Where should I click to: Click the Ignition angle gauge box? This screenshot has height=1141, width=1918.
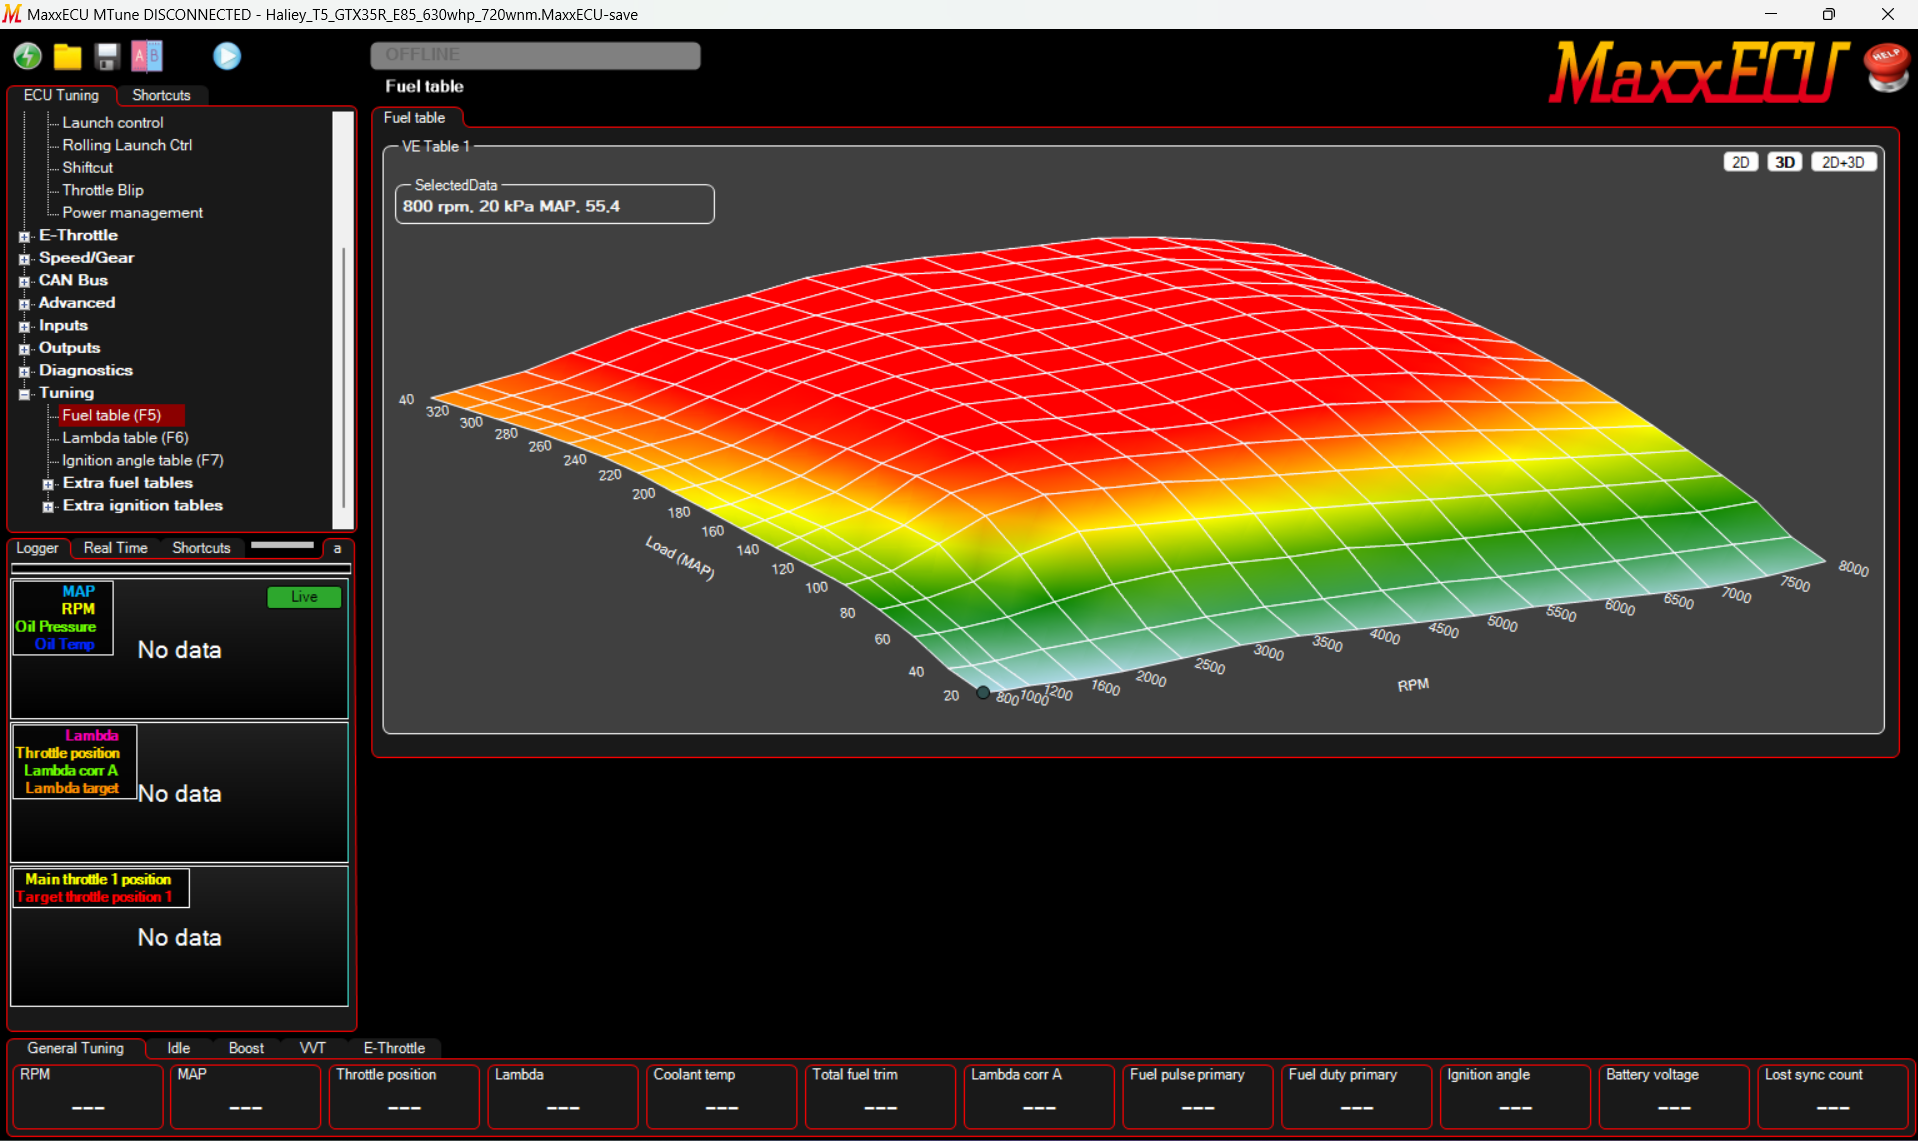pos(1516,1096)
